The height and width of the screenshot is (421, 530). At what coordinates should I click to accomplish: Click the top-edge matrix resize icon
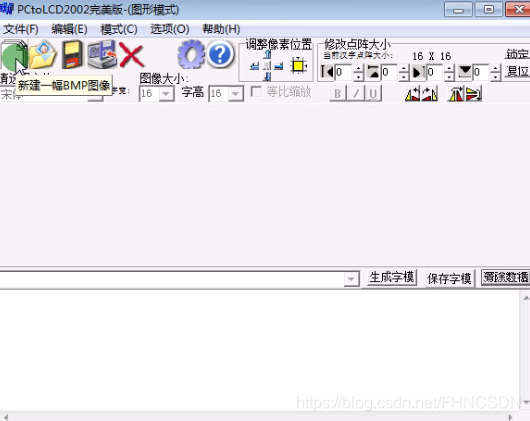tap(373, 72)
